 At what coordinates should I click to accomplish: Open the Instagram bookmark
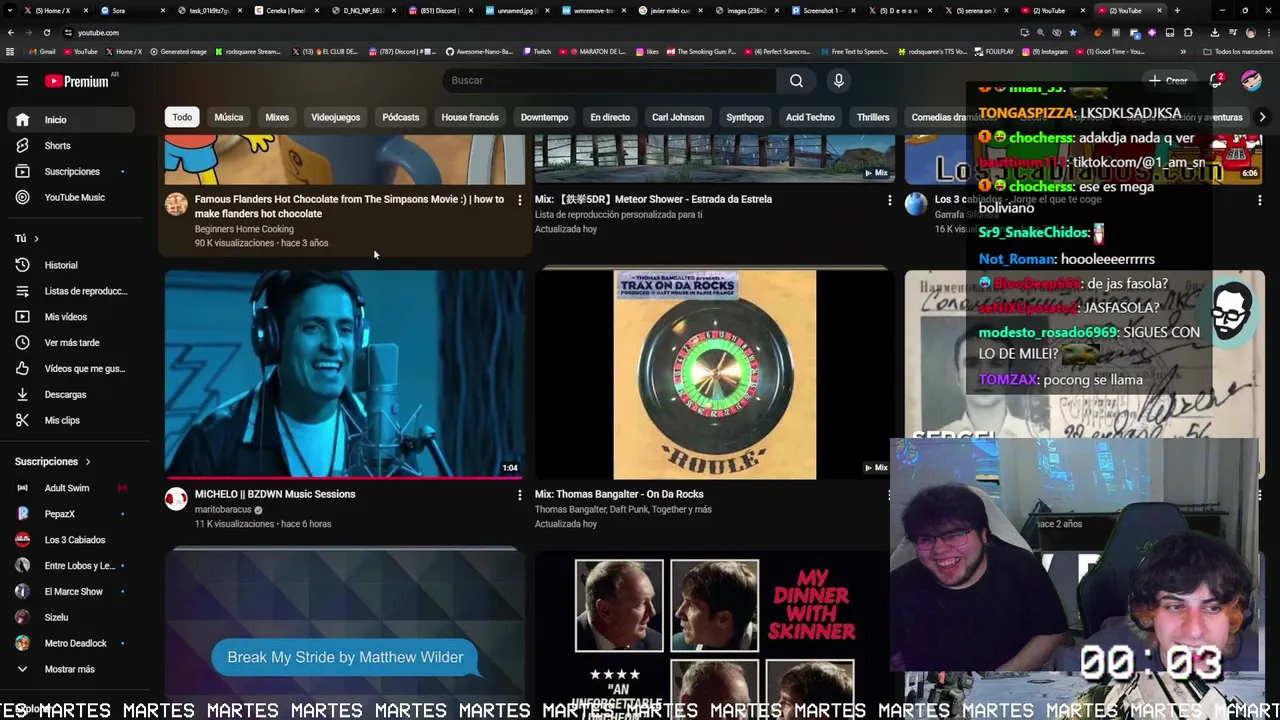point(1044,51)
